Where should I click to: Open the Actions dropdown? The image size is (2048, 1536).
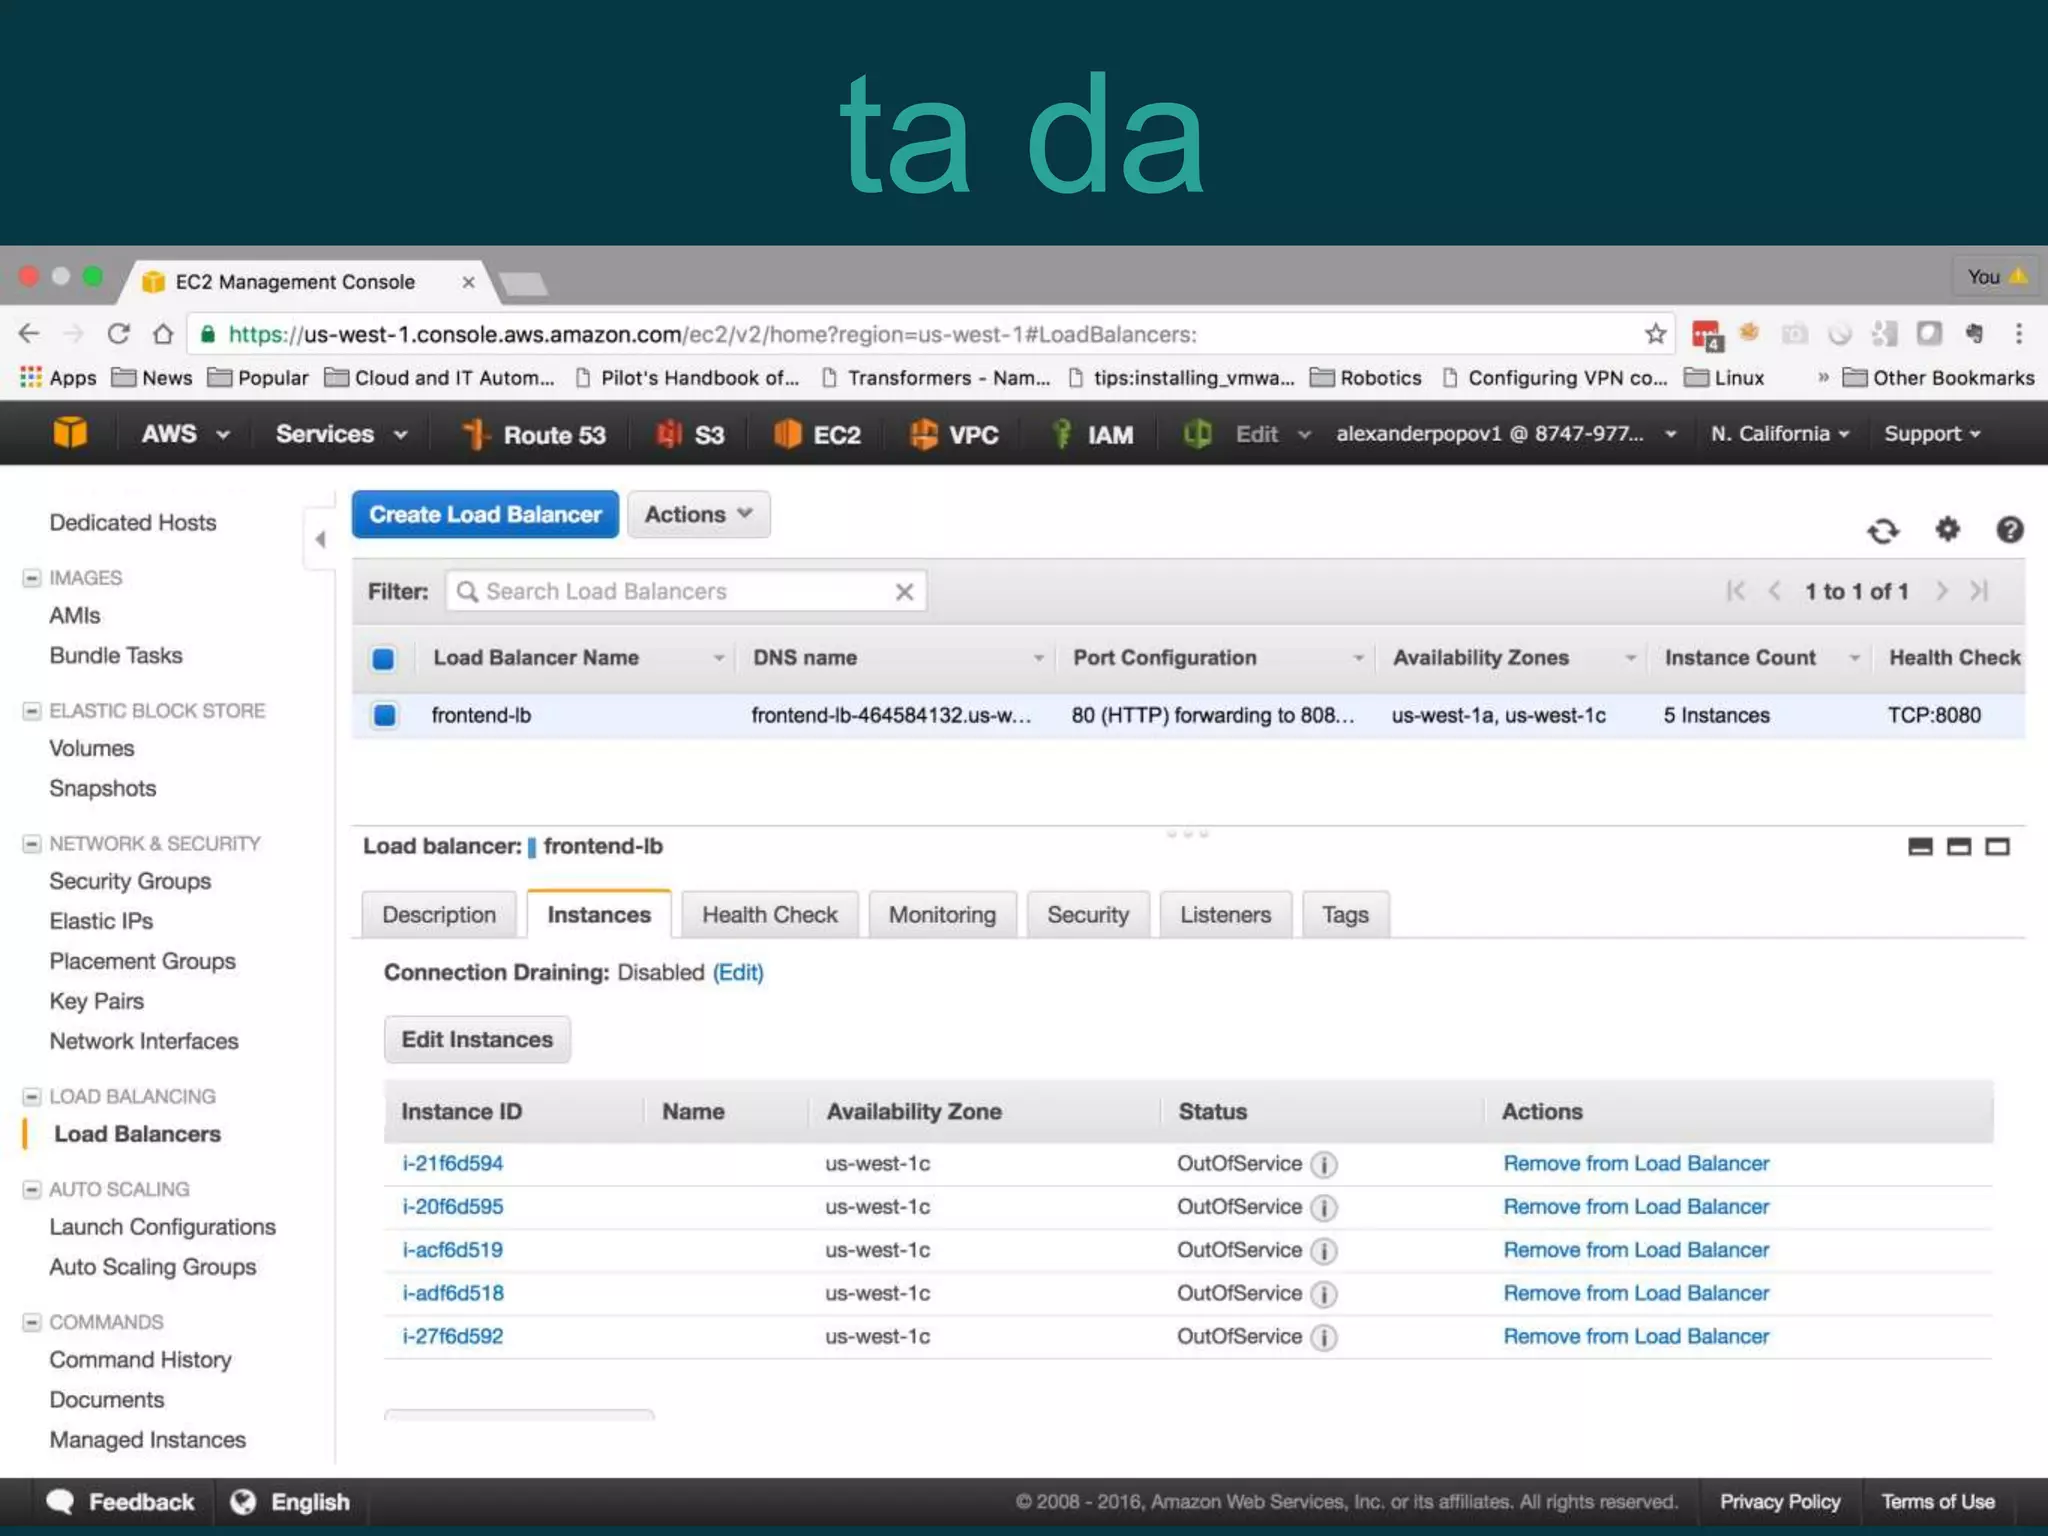point(698,514)
